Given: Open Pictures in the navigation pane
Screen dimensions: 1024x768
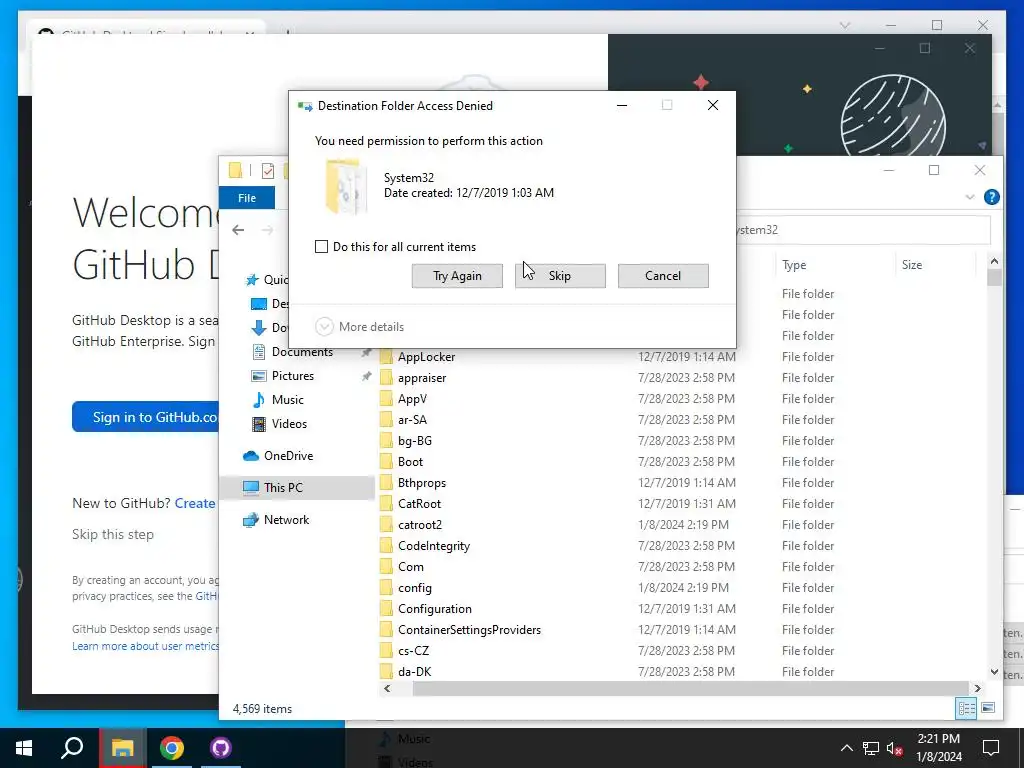Looking at the screenshot, I should tap(293, 376).
